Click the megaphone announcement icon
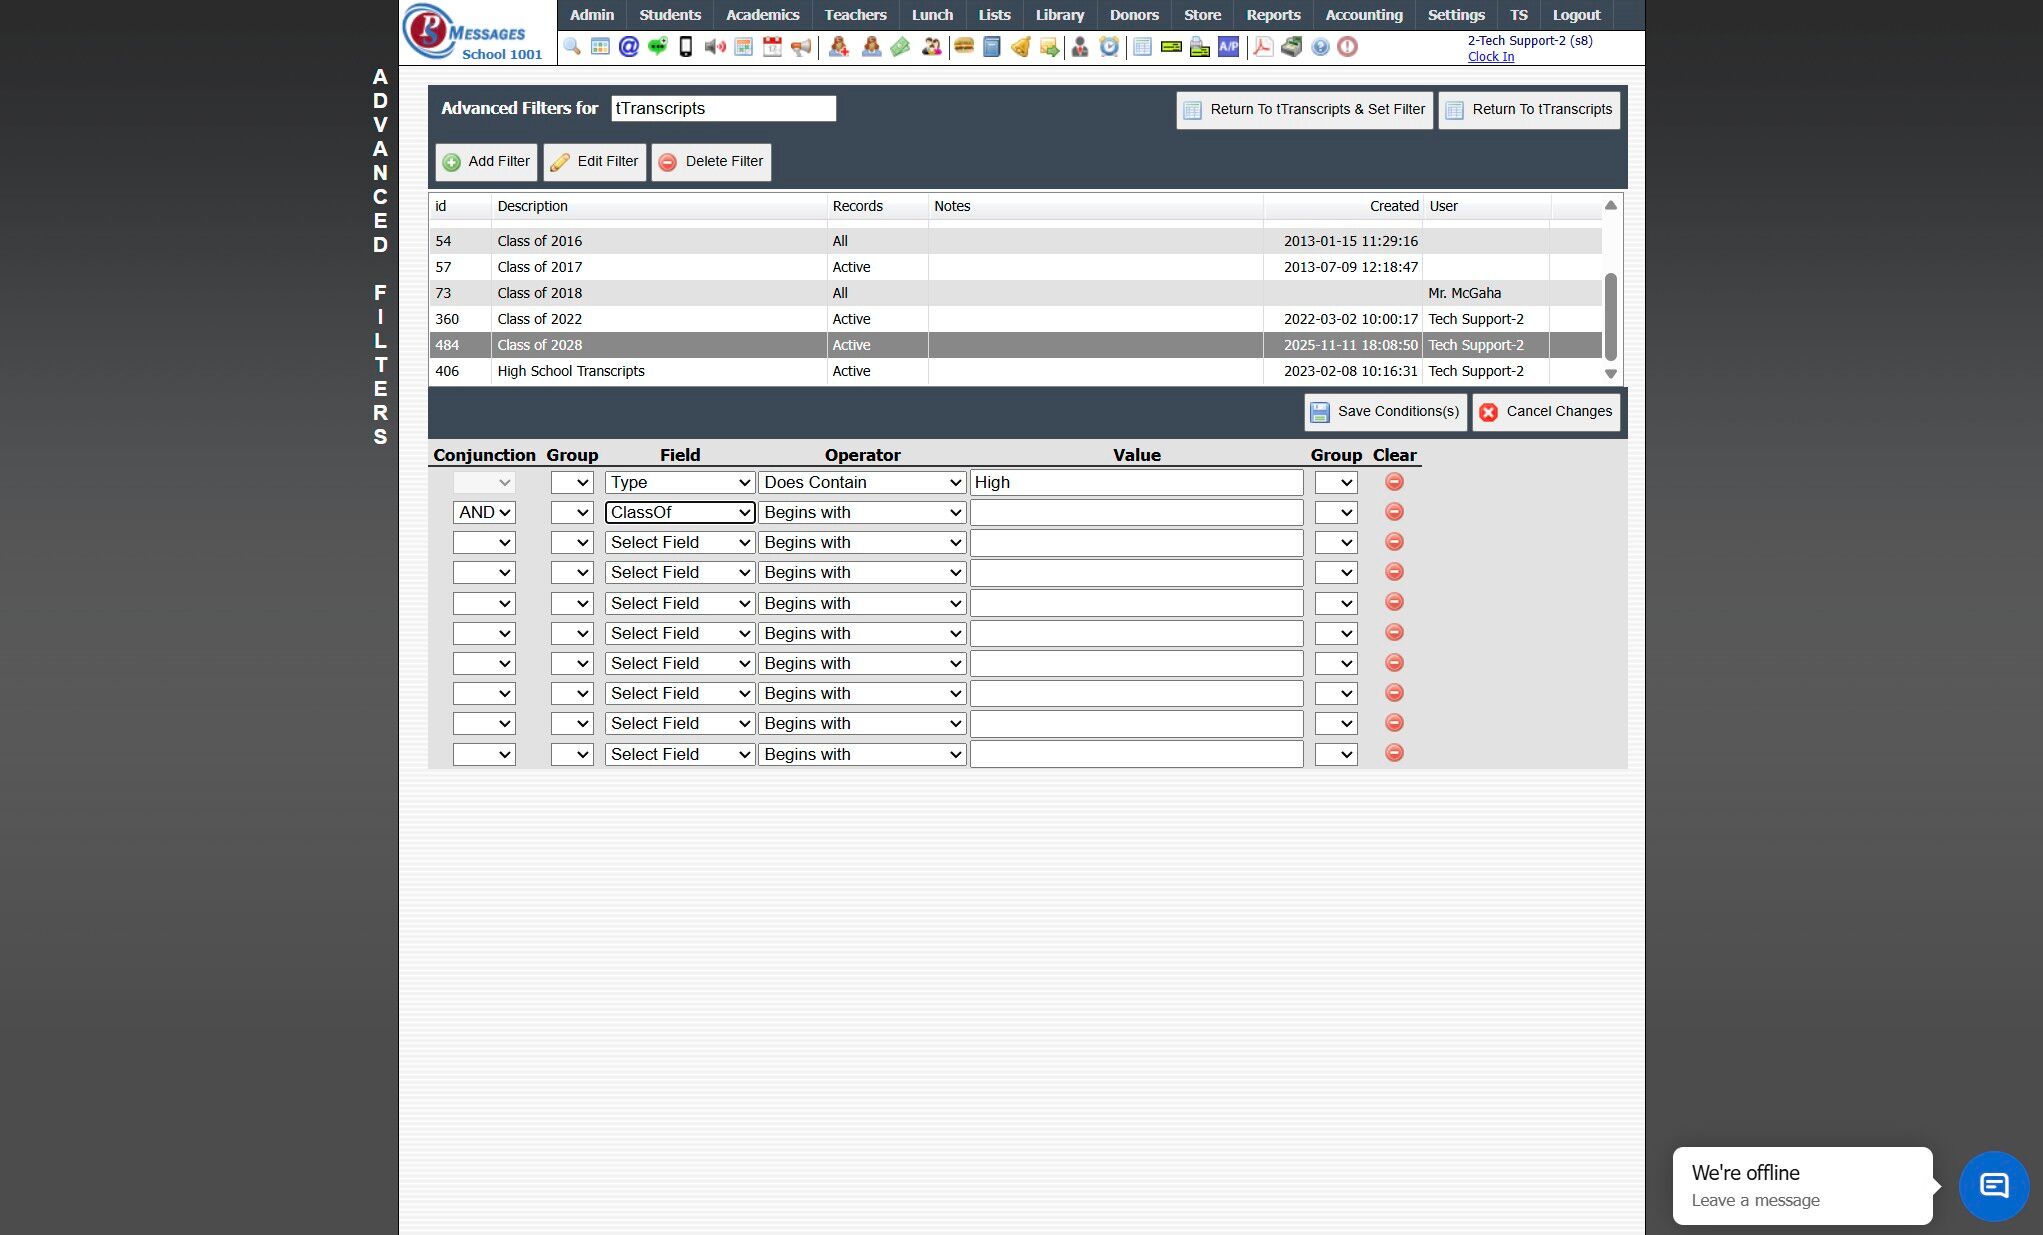Screen dimensions: 2043x1235 801,47
